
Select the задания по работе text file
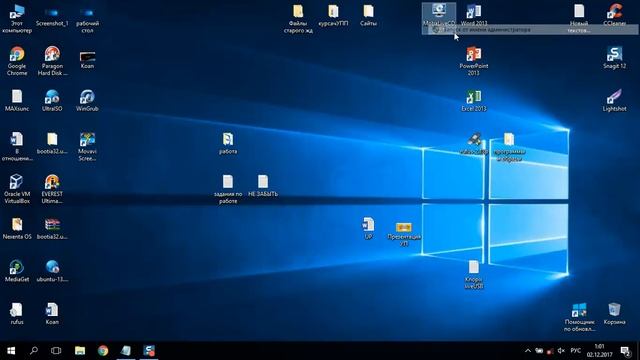pyautogui.click(x=228, y=189)
